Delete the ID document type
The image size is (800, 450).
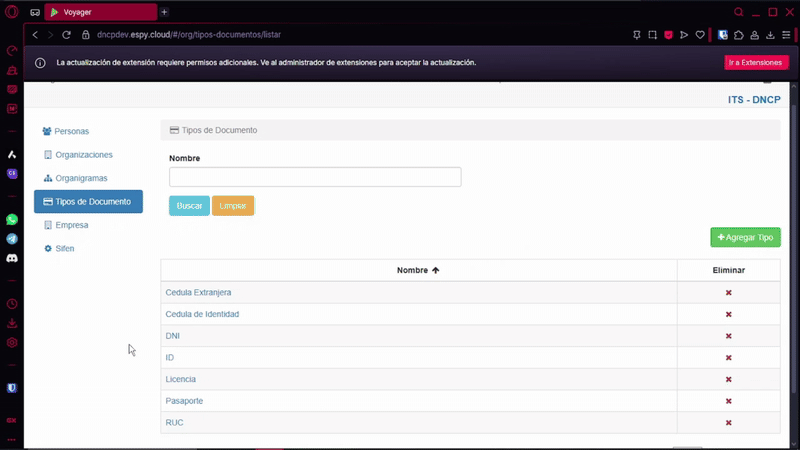pos(729,358)
